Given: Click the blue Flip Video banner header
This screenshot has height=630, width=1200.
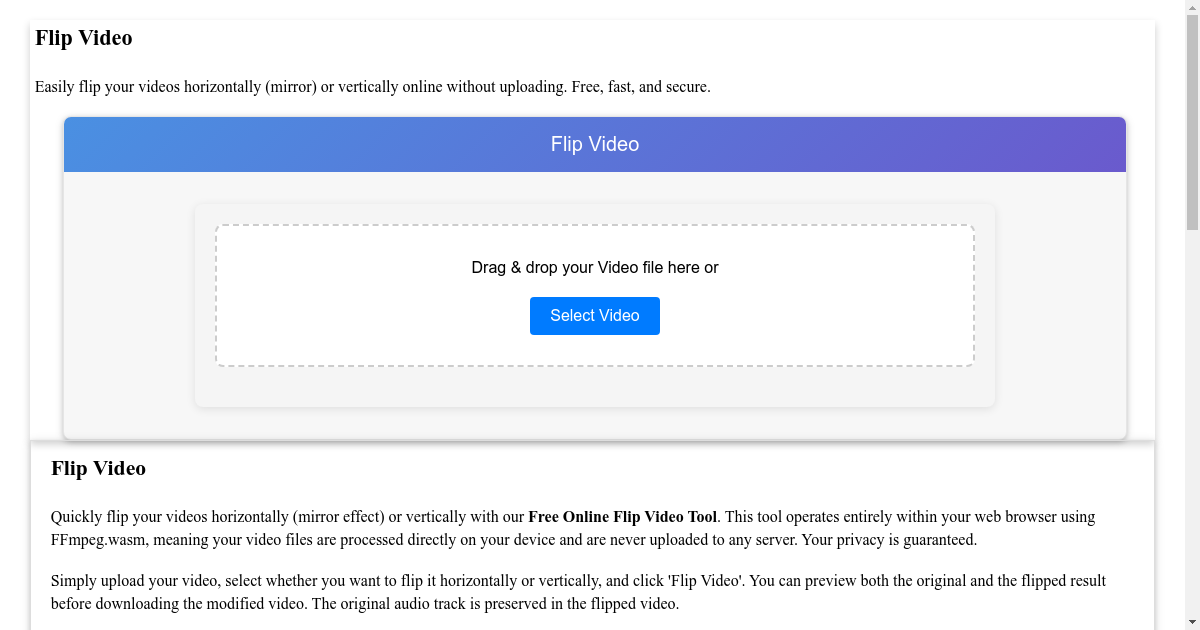Looking at the screenshot, I should pos(594,144).
